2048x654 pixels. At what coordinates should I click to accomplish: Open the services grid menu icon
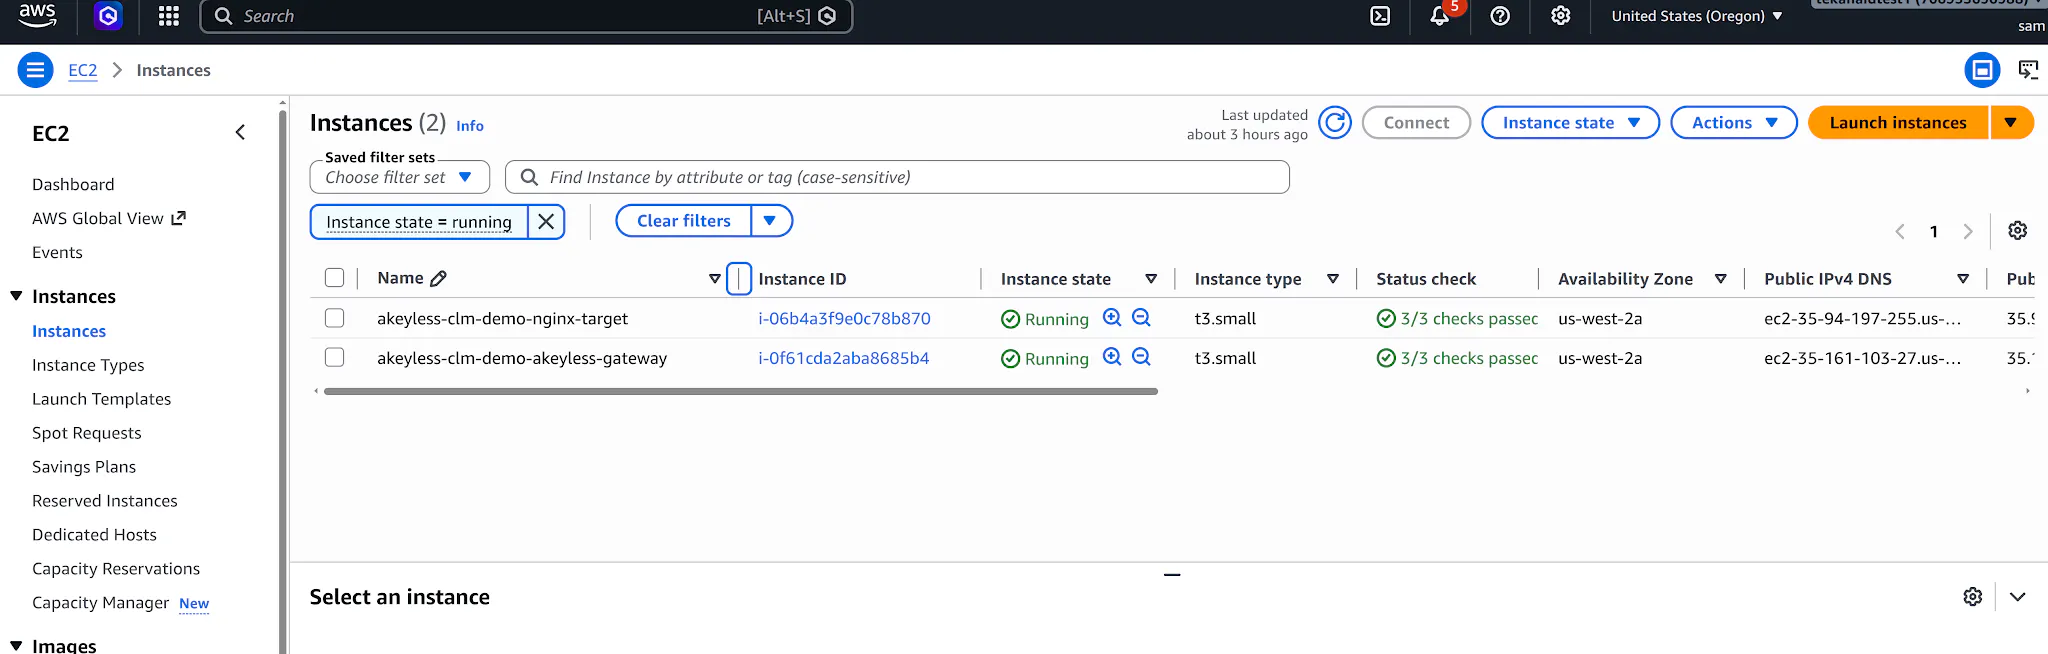[x=169, y=16]
